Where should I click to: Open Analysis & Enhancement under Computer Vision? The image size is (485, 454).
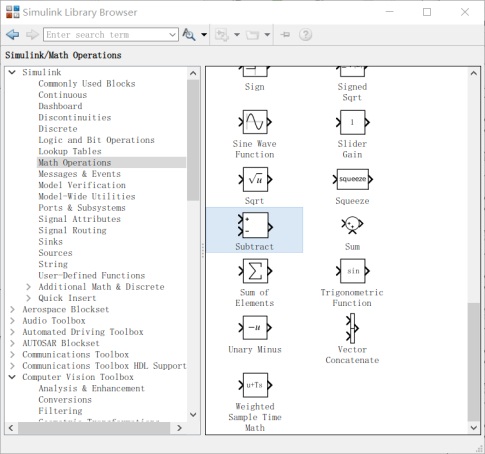tap(92, 388)
